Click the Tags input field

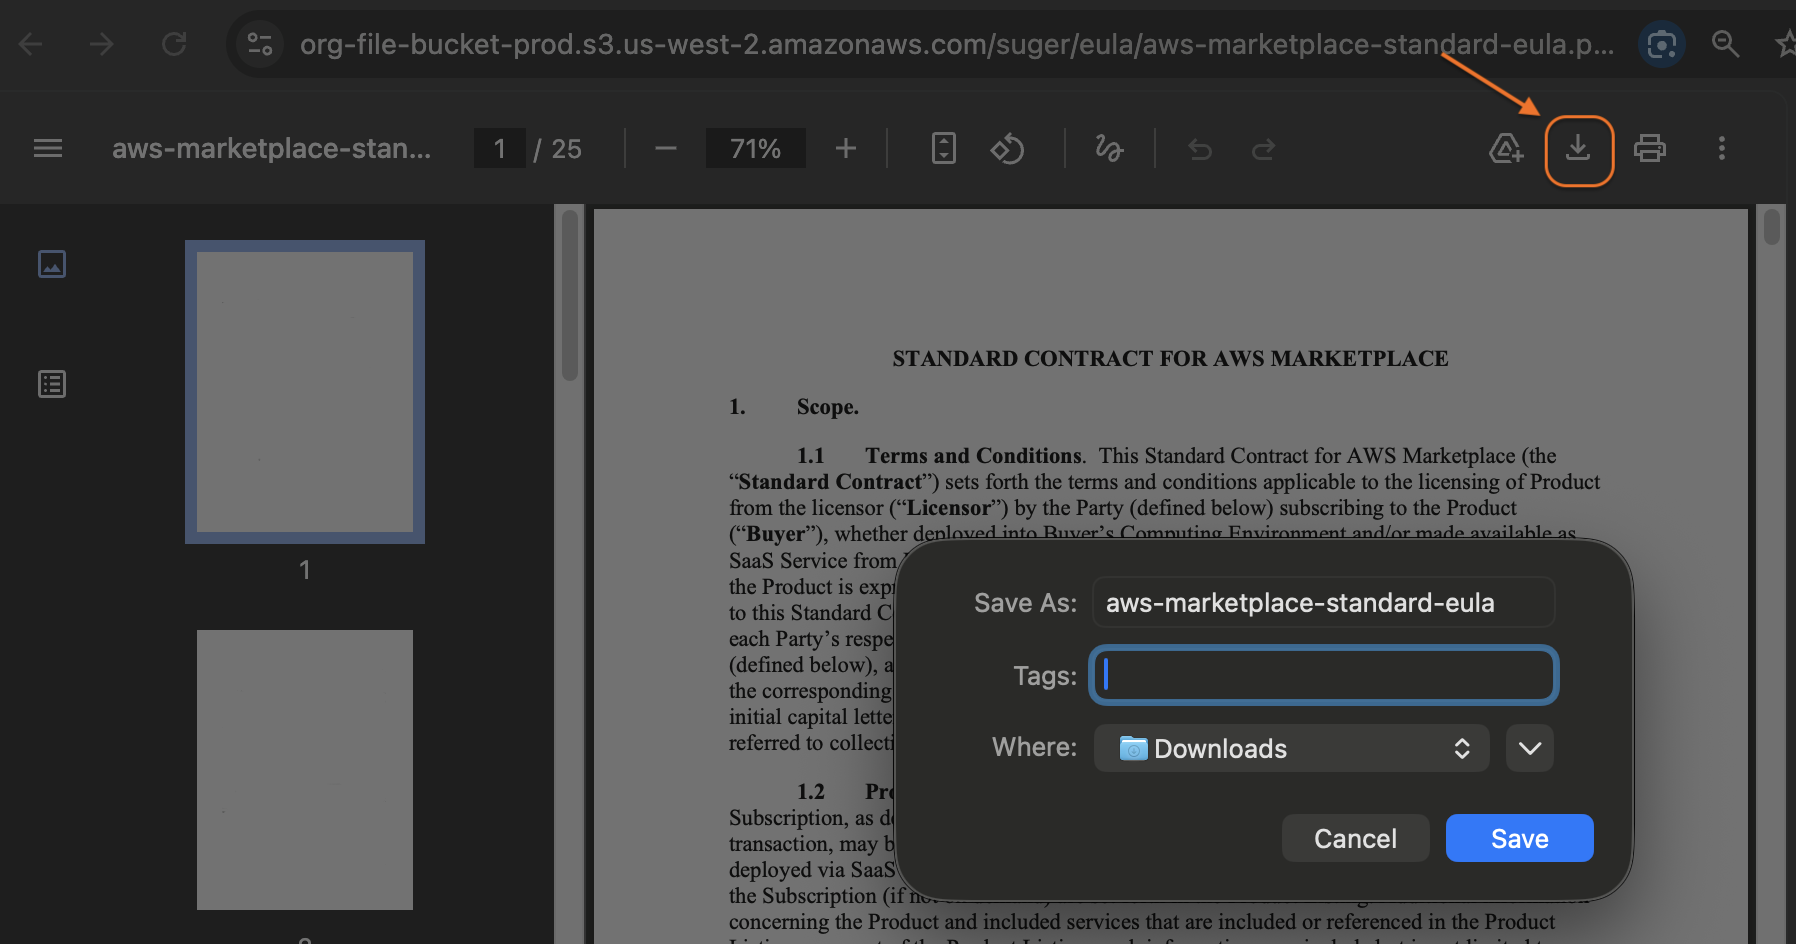(x=1324, y=675)
